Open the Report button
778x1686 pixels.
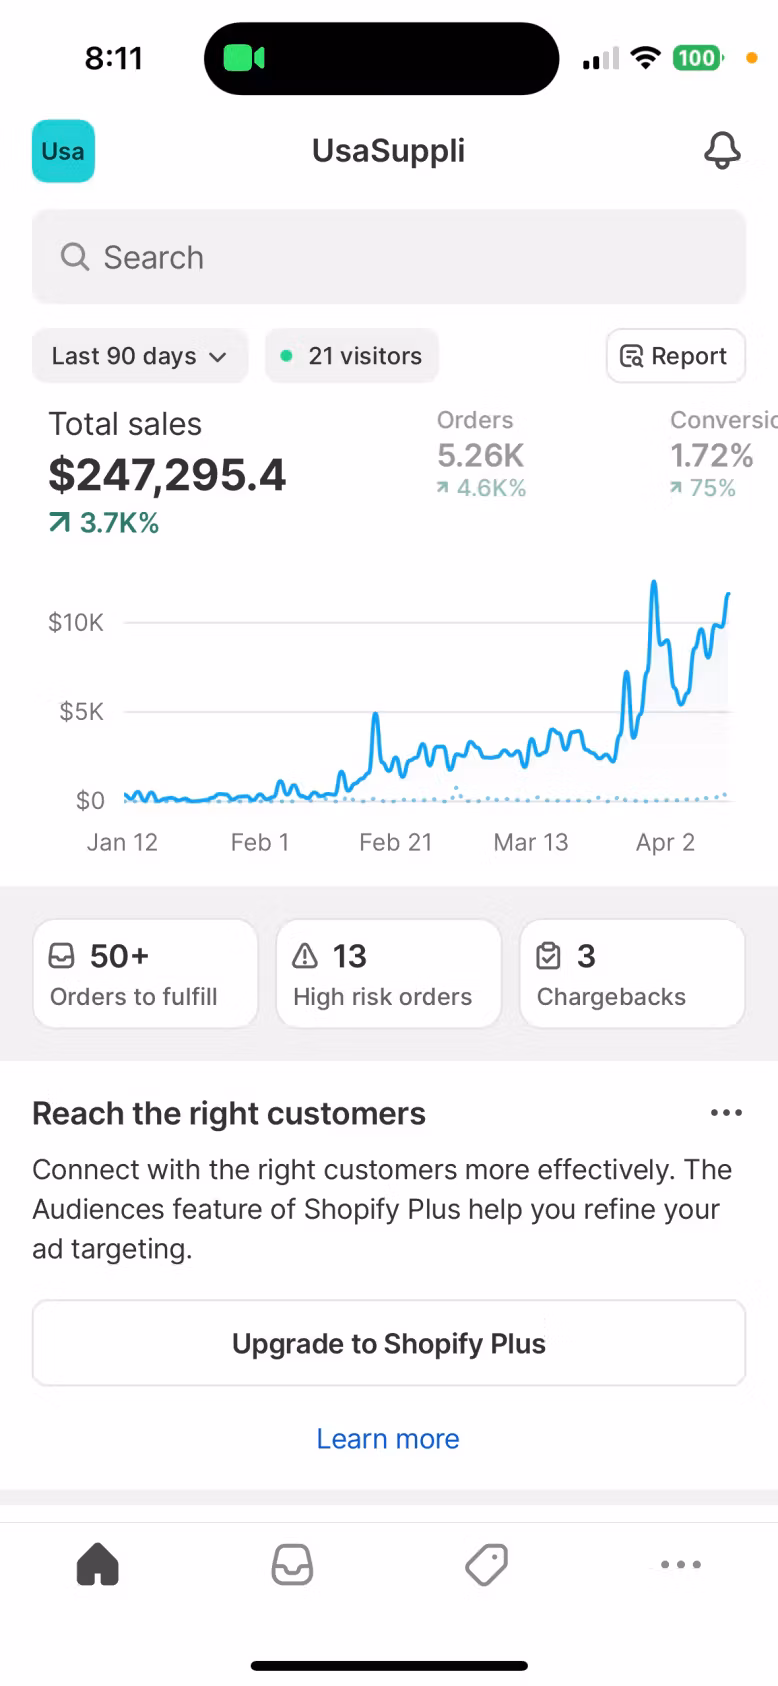tap(675, 356)
